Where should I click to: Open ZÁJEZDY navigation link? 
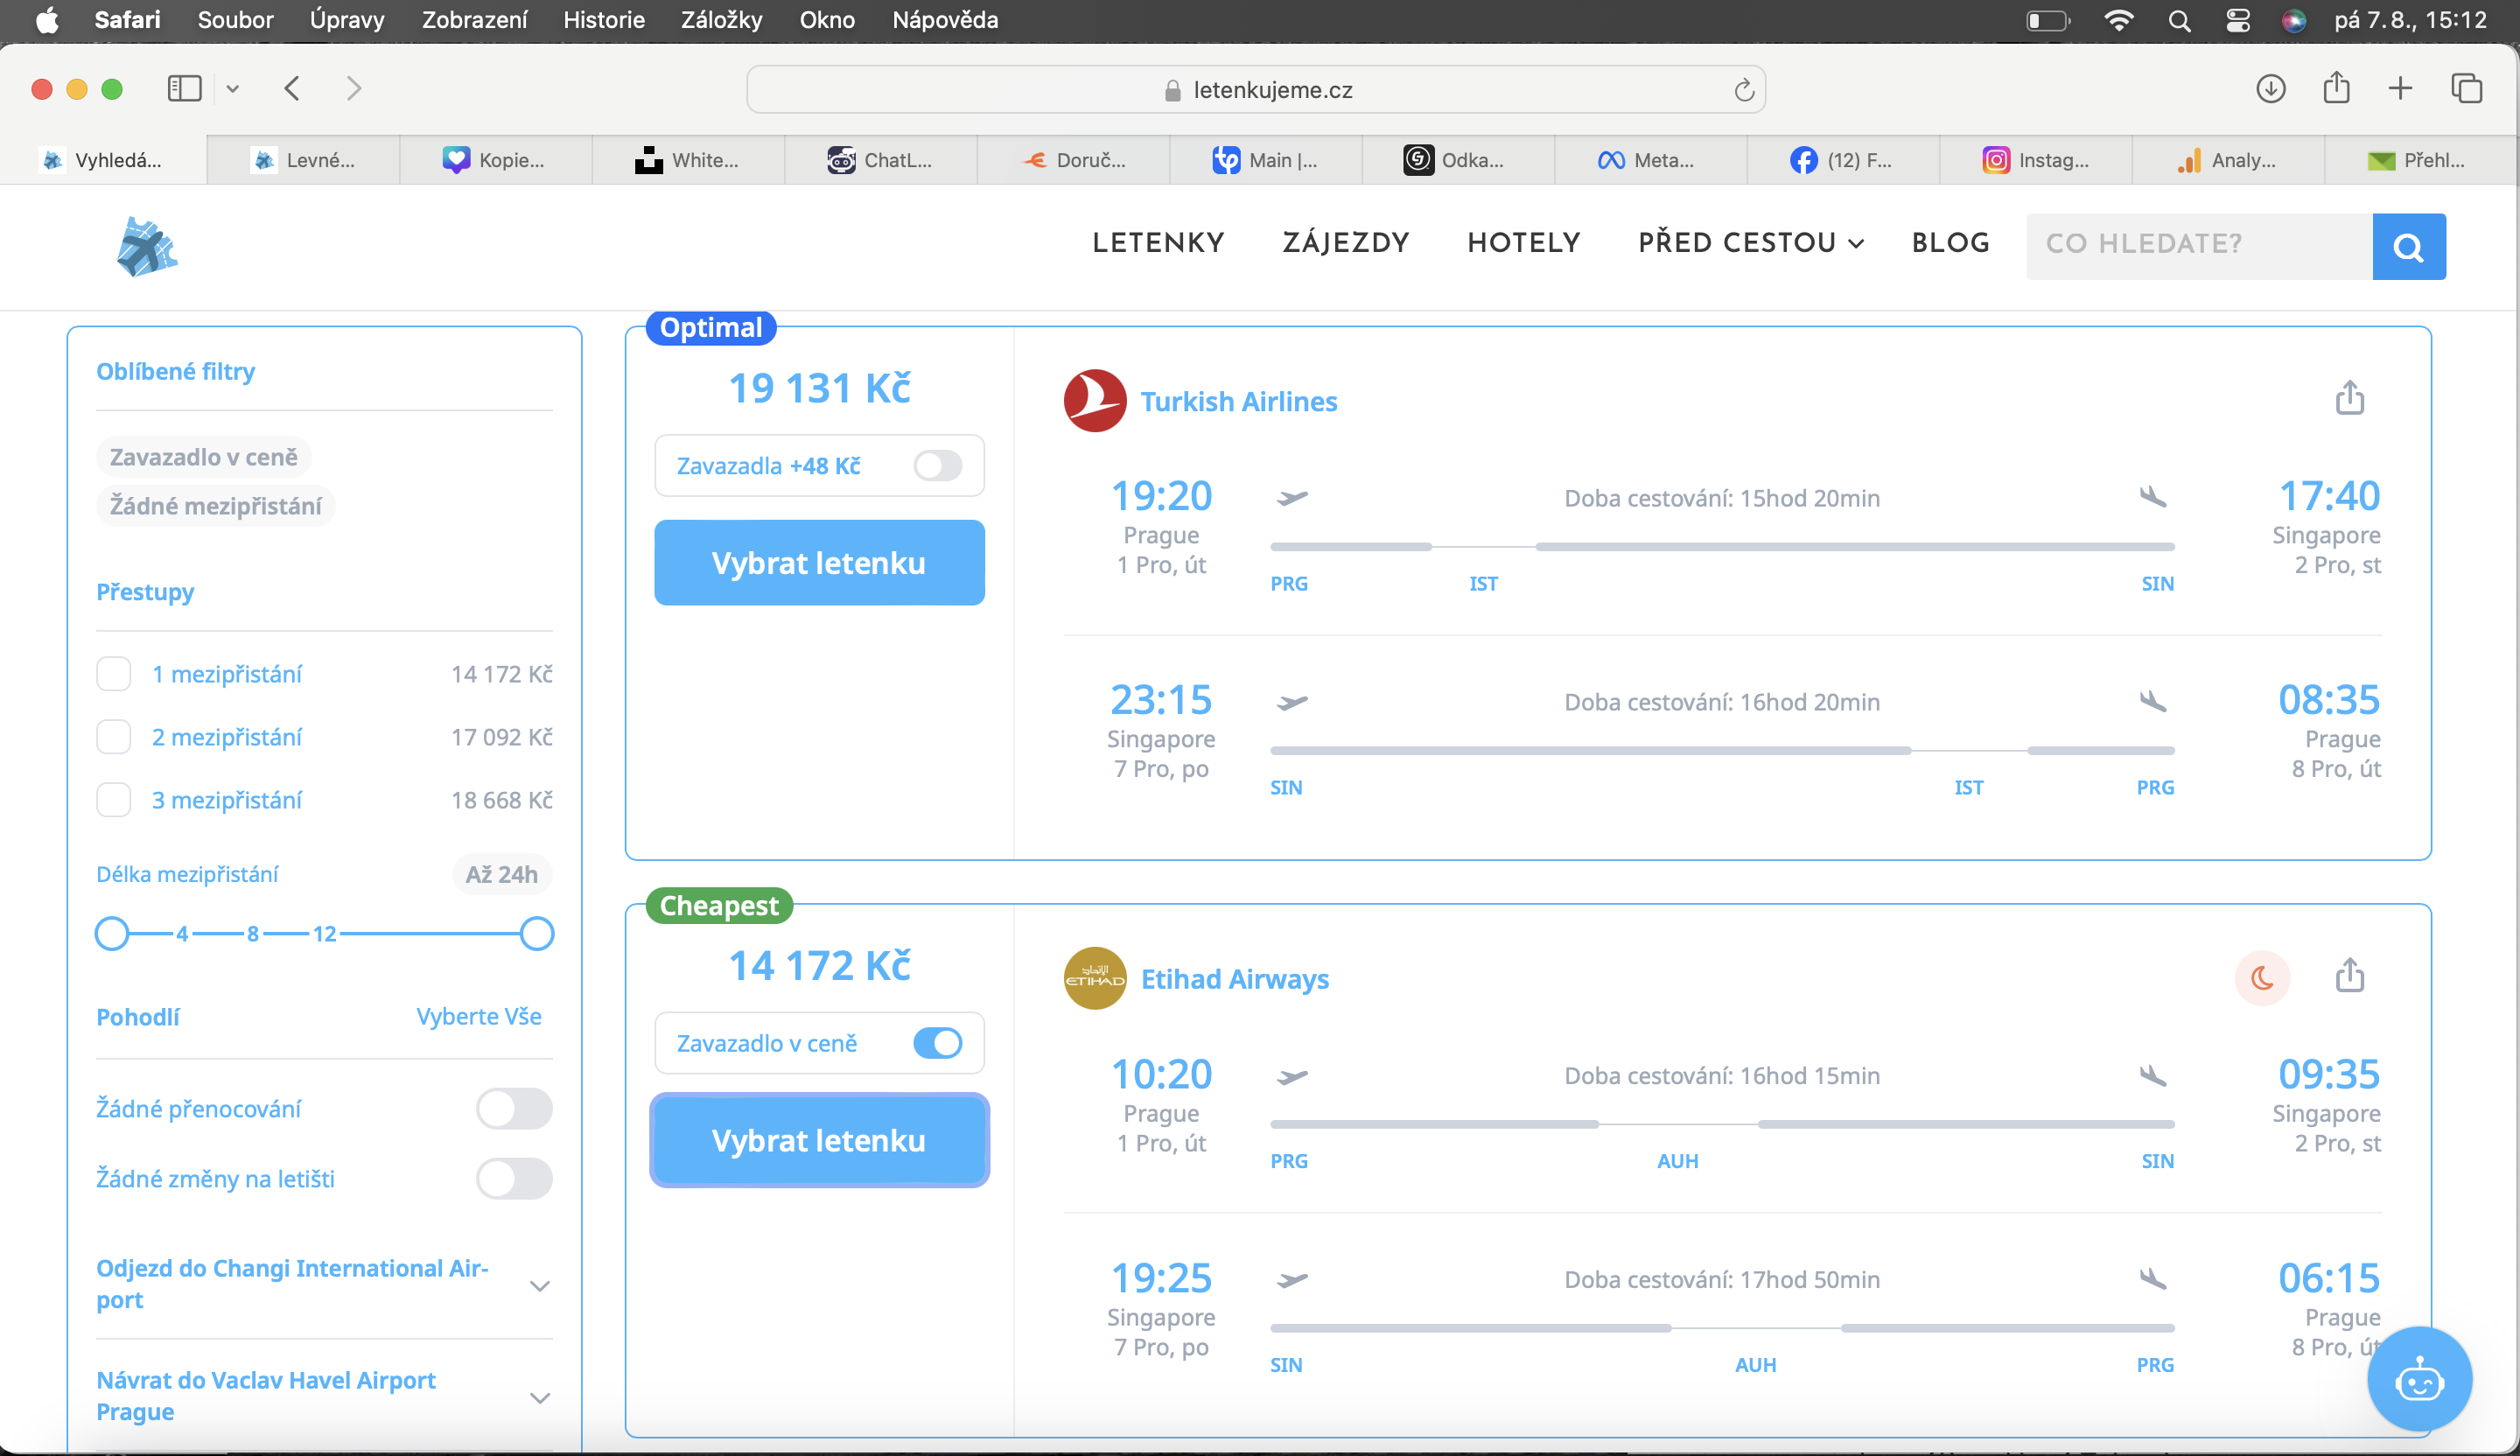(x=1346, y=243)
